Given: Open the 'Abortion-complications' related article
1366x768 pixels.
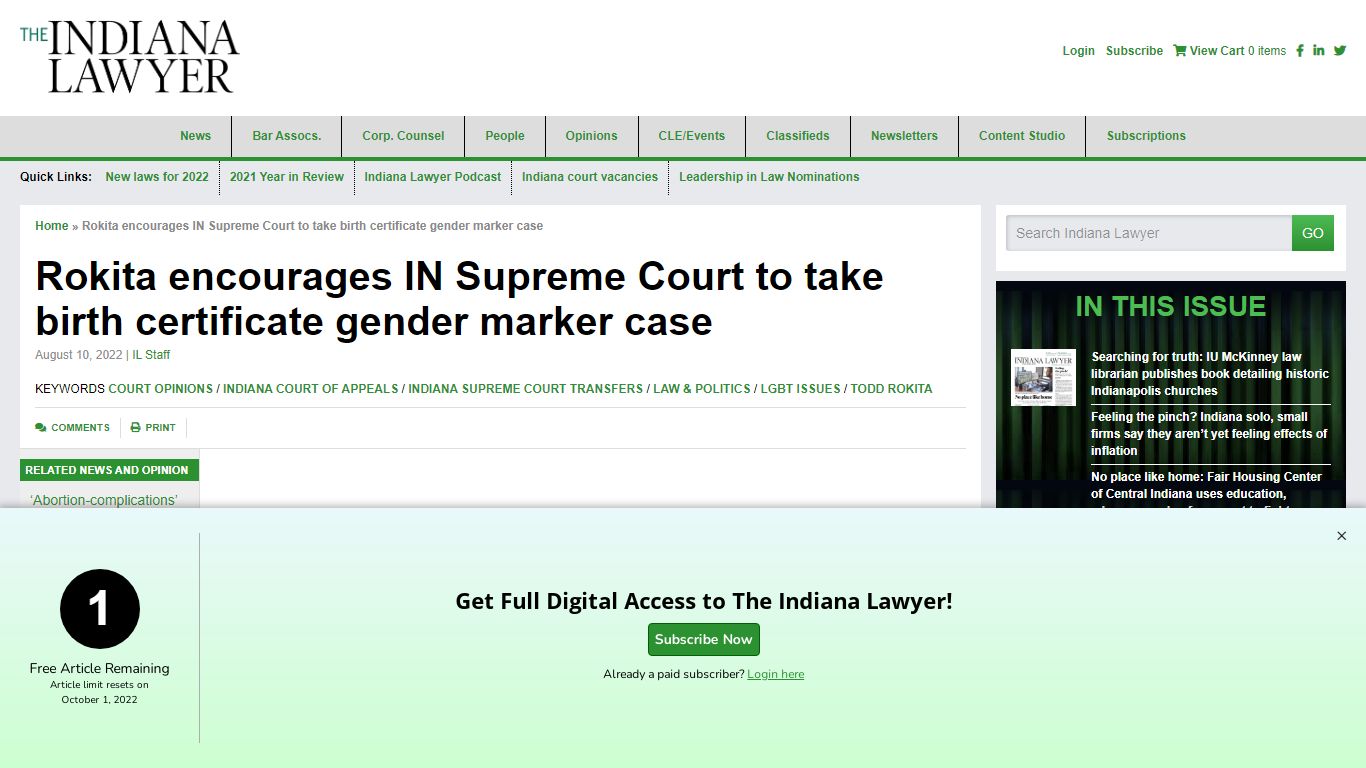Looking at the screenshot, I should pyautogui.click(x=104, y=500).
